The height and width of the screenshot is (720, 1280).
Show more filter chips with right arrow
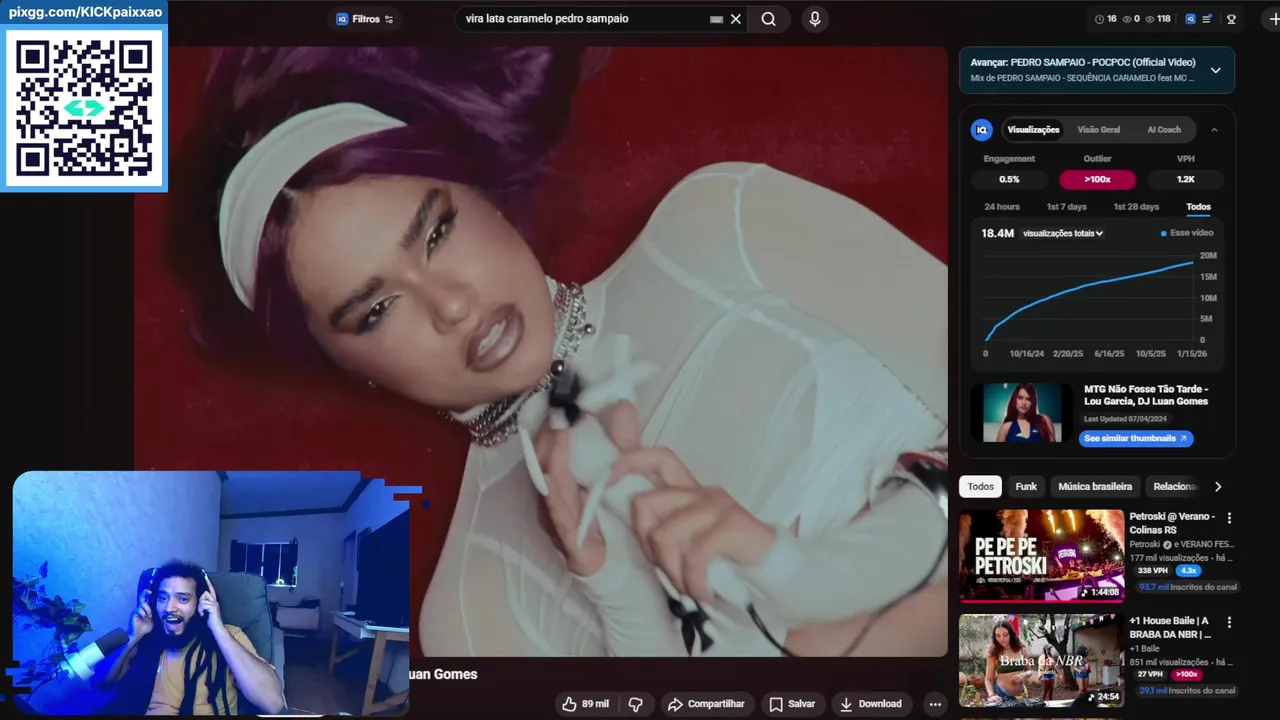(1217, 486)
